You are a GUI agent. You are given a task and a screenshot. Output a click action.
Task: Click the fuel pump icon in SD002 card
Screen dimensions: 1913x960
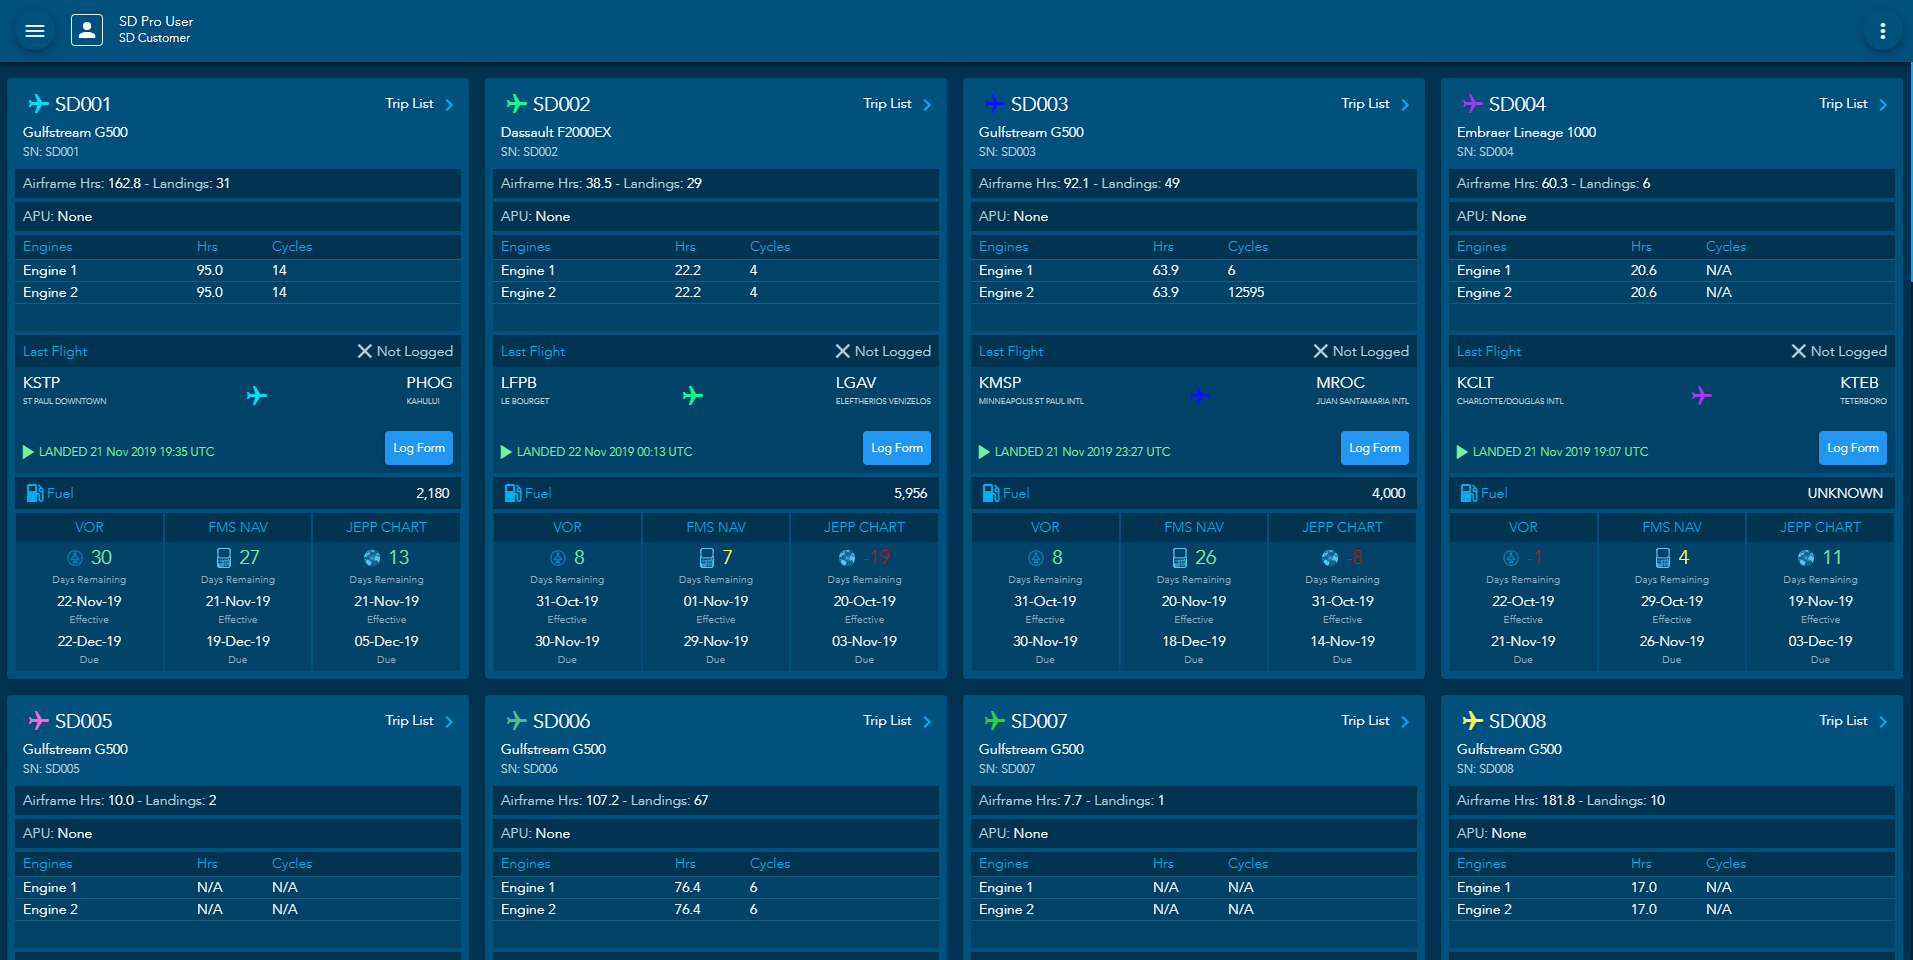tap(512, 493)
